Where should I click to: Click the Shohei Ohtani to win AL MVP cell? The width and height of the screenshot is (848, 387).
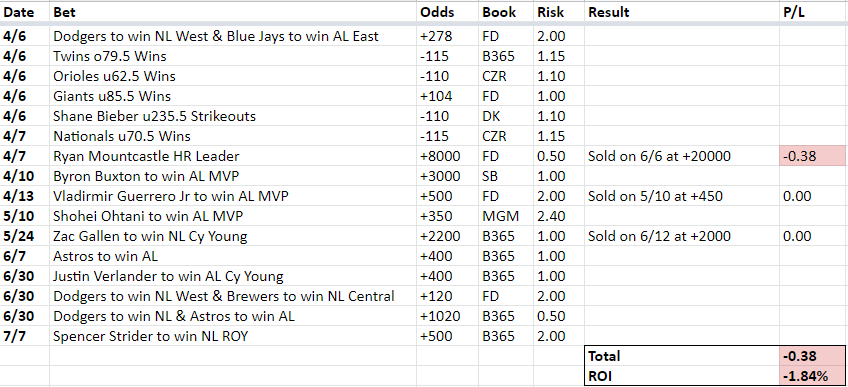coord(233,216)
